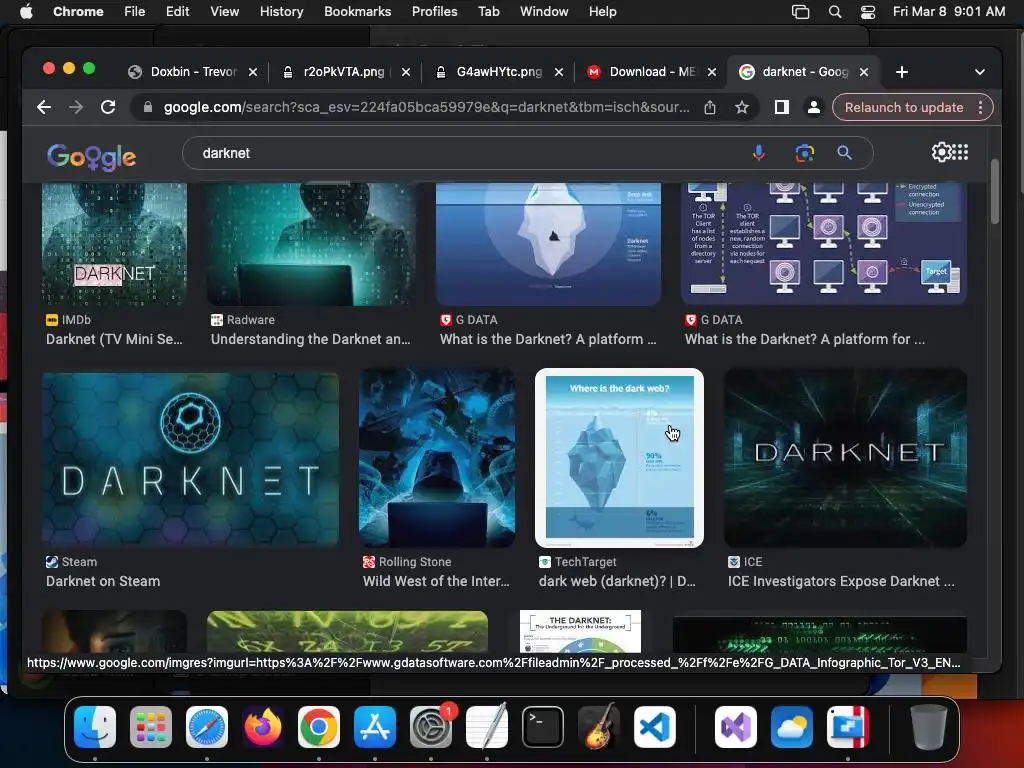The width and height of the screenshot is (1024, 768).
Task: Open the Trash in the Dock
Action: (x=929, y=727)
